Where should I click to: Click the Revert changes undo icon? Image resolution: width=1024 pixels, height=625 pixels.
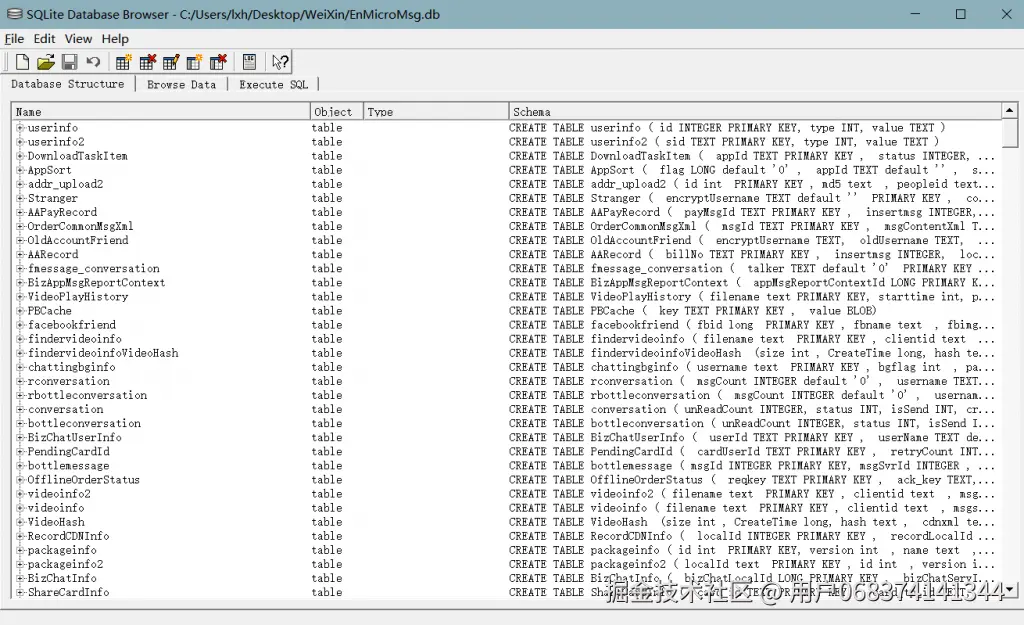pyautogui.click(x=93, y=62)
